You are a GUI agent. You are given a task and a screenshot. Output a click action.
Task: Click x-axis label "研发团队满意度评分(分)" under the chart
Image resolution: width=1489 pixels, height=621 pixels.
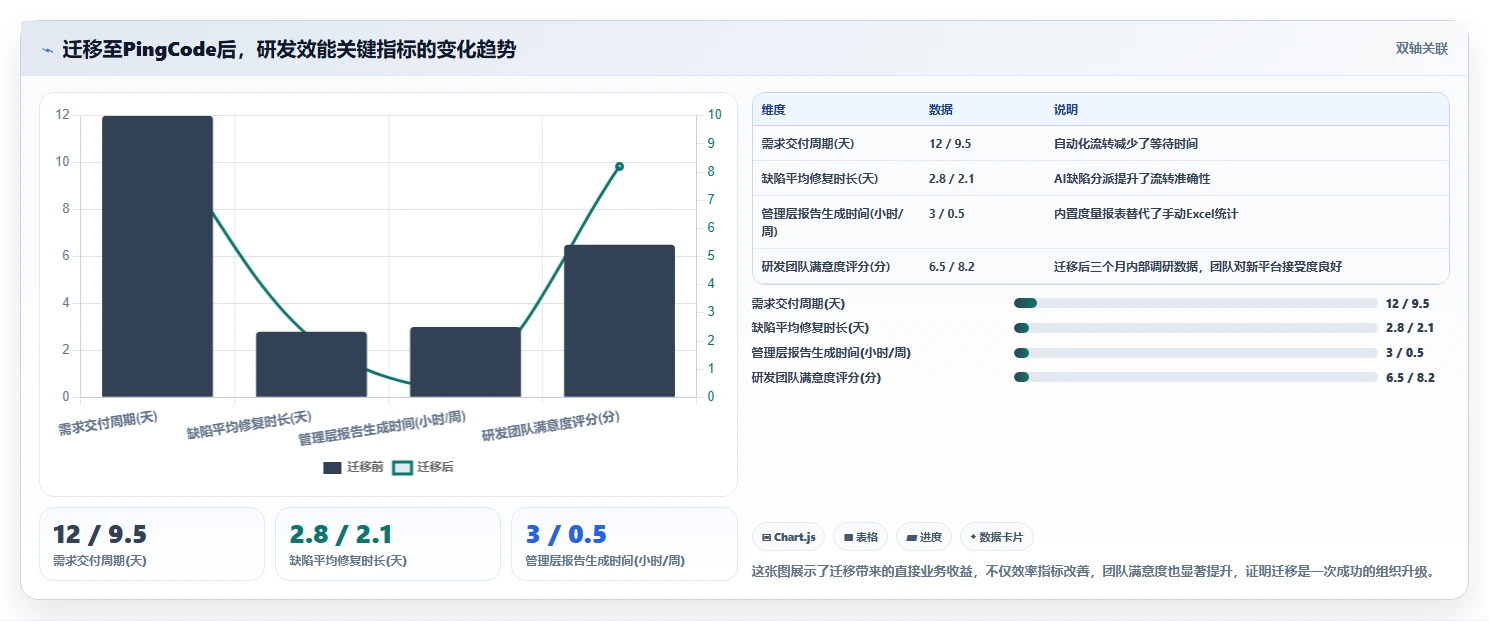point(551,426)
